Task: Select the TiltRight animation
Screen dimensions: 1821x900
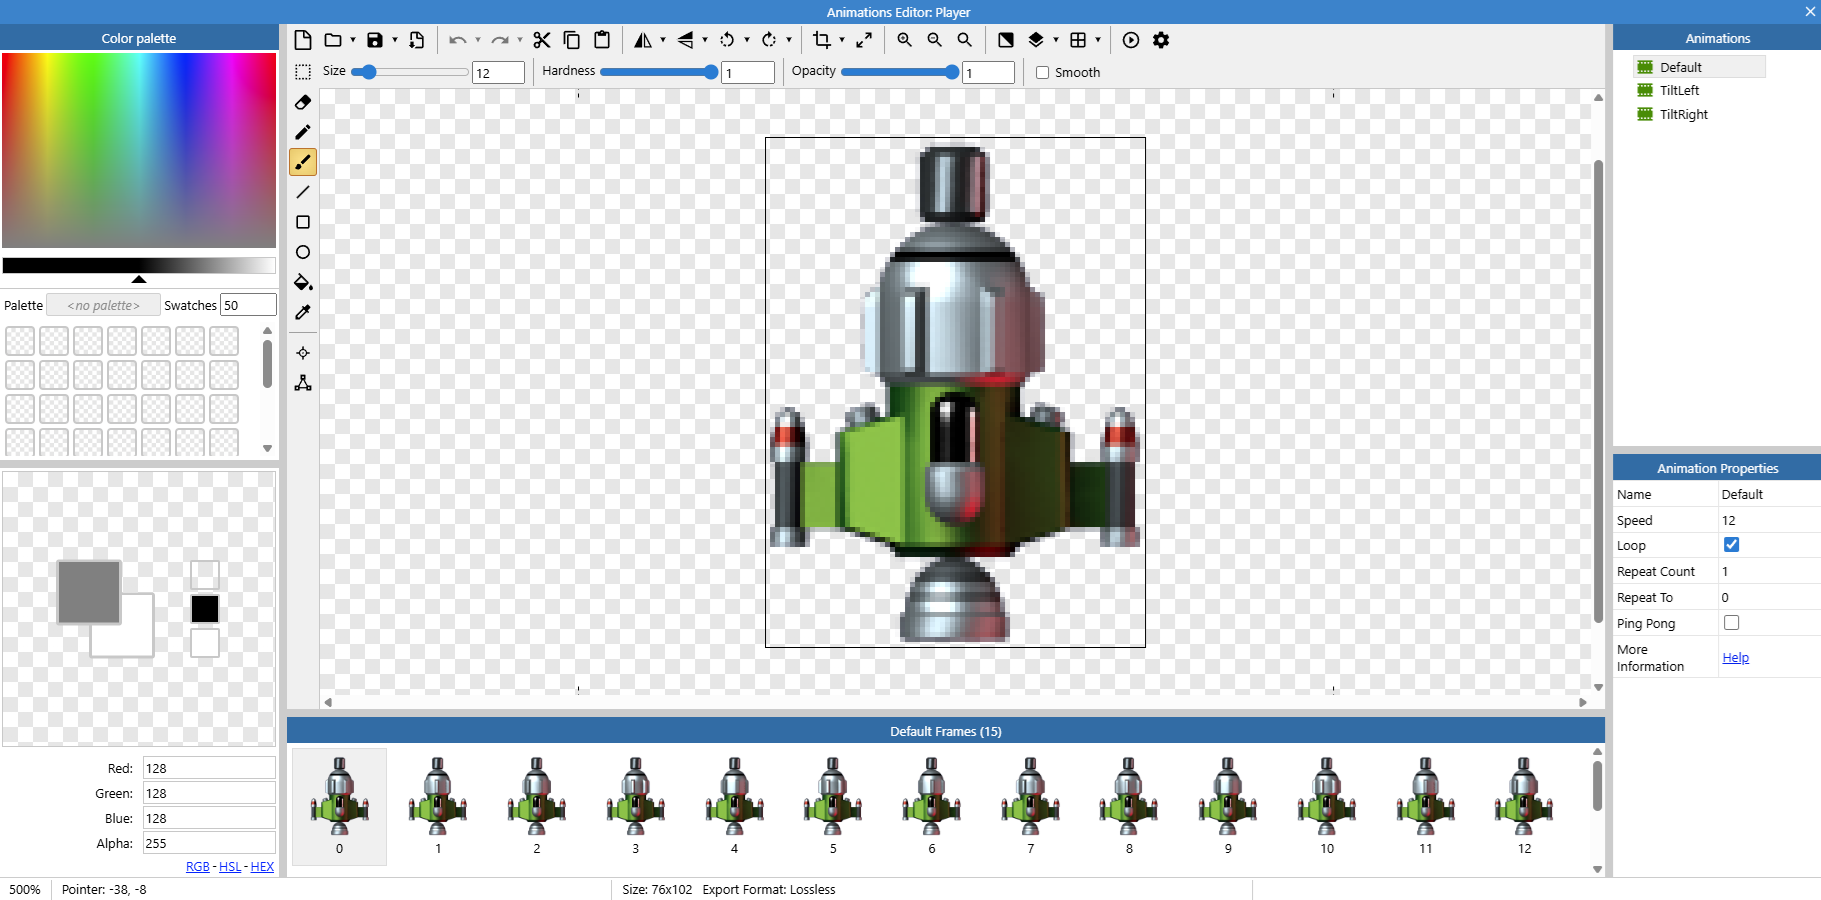Action: pos(1683,114)
